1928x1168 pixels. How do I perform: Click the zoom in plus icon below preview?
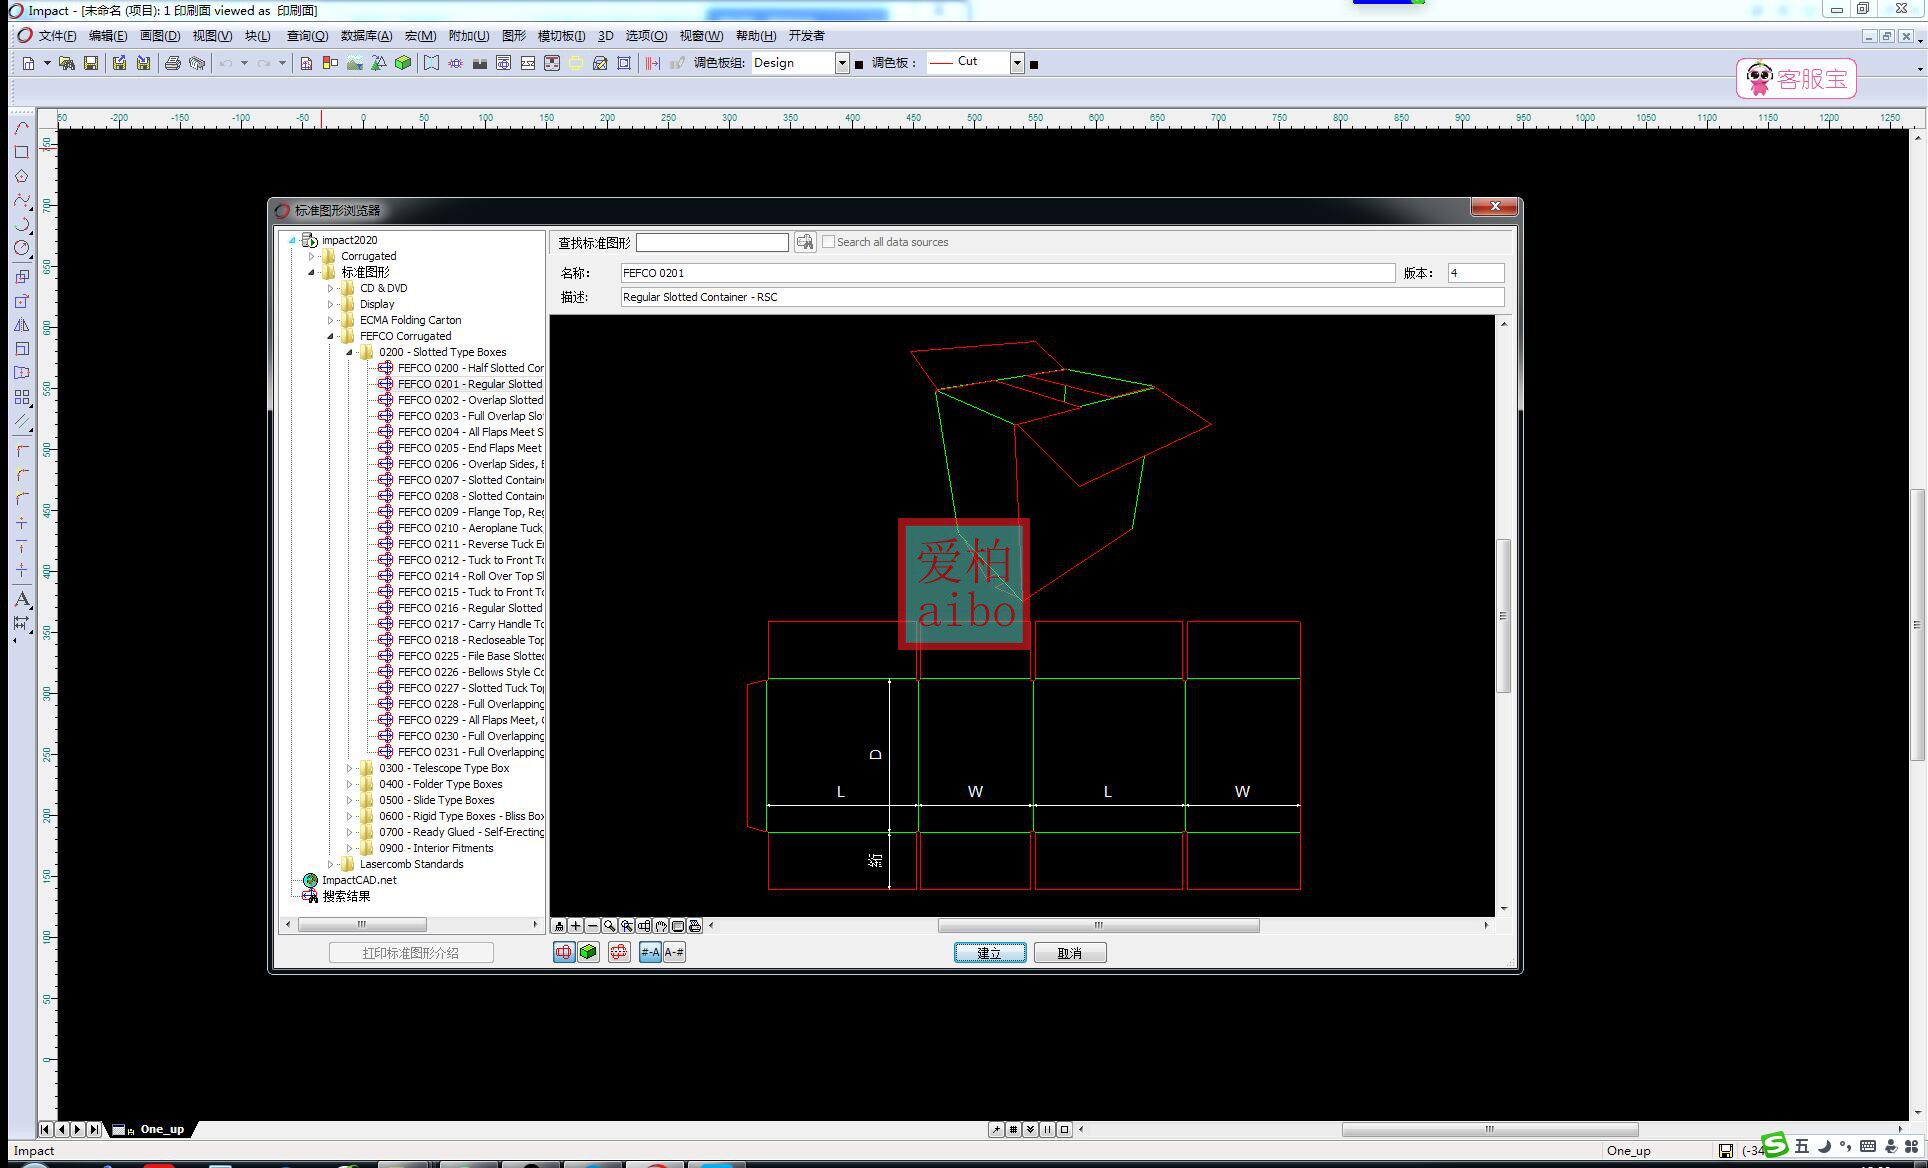click(x=575, y=926)
